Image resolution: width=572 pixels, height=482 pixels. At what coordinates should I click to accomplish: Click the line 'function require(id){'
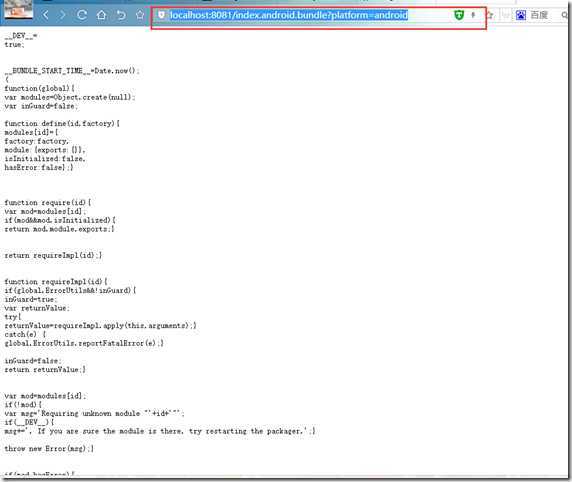pos(48,203)
